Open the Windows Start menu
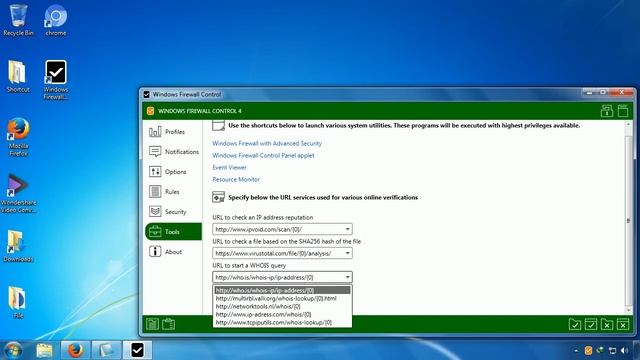 [13, 350]
